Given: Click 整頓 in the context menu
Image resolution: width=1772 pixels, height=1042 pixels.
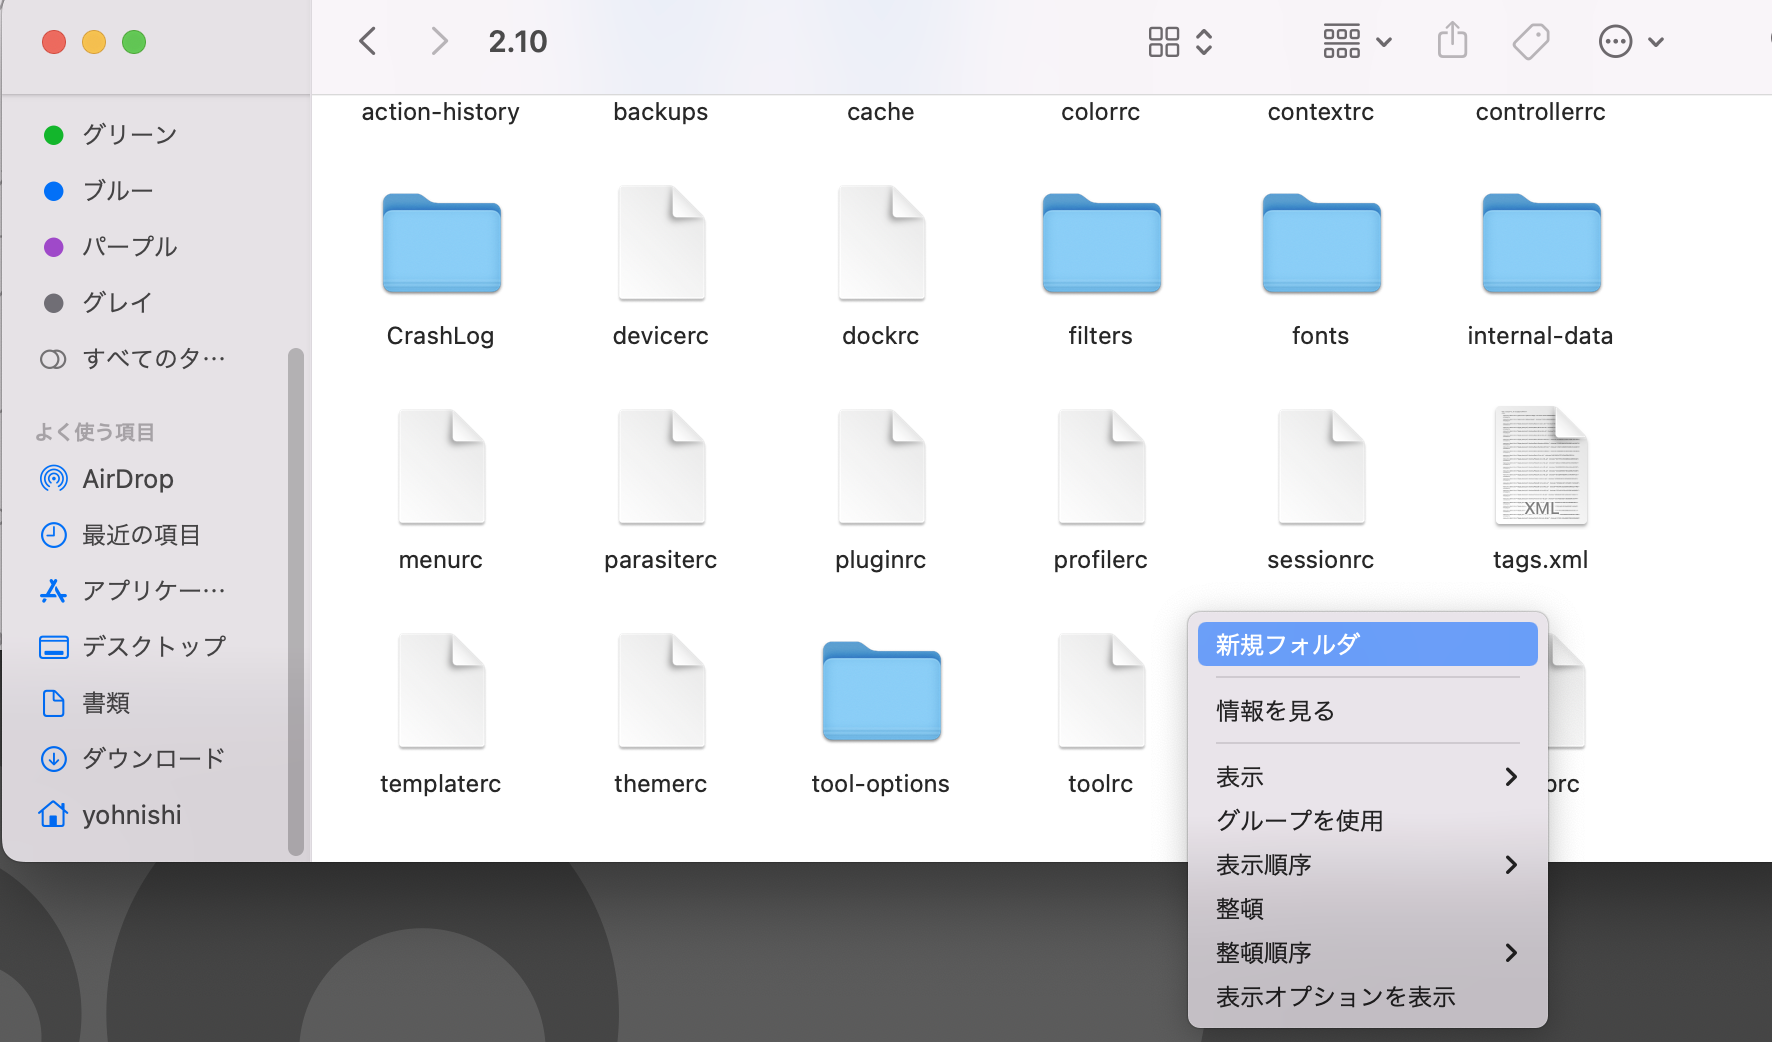Looking at the screenshot, I should 1367,908.
